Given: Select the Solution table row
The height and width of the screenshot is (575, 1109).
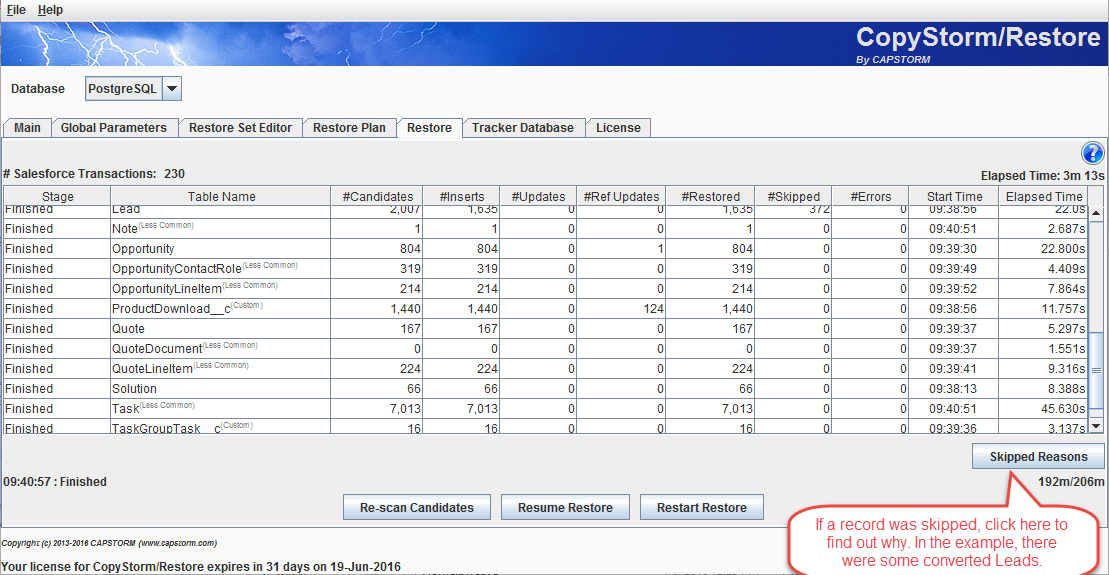Looking at the screenshot, I should (546, 388).
